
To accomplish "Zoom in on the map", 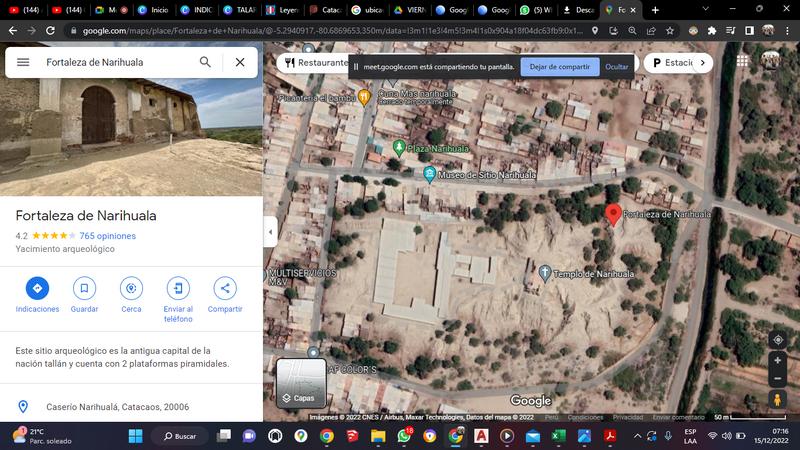I will pos(778,360).
